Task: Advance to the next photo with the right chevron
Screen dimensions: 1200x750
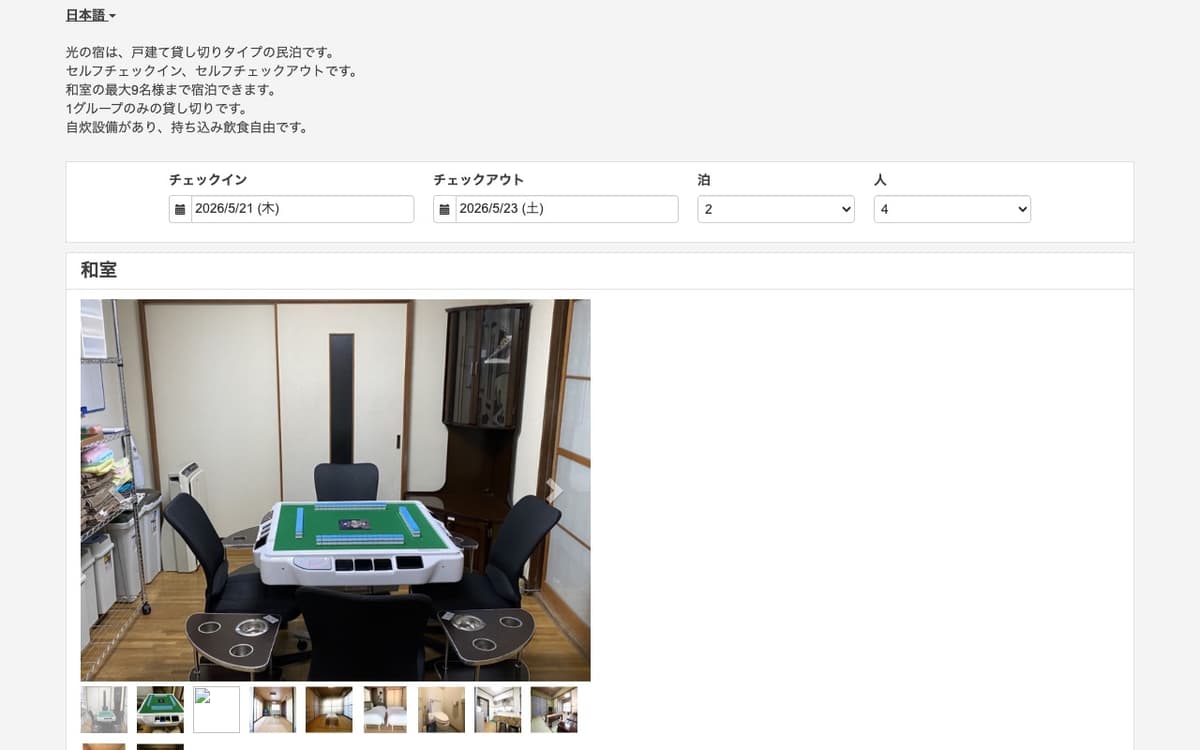Action: point(554,490)
